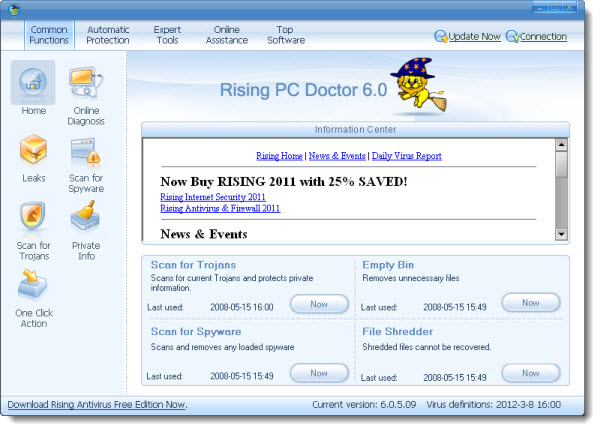The image size is (600, 431).
Task: Open the Daily Virus Report link
Action: [x=406, y=156]
